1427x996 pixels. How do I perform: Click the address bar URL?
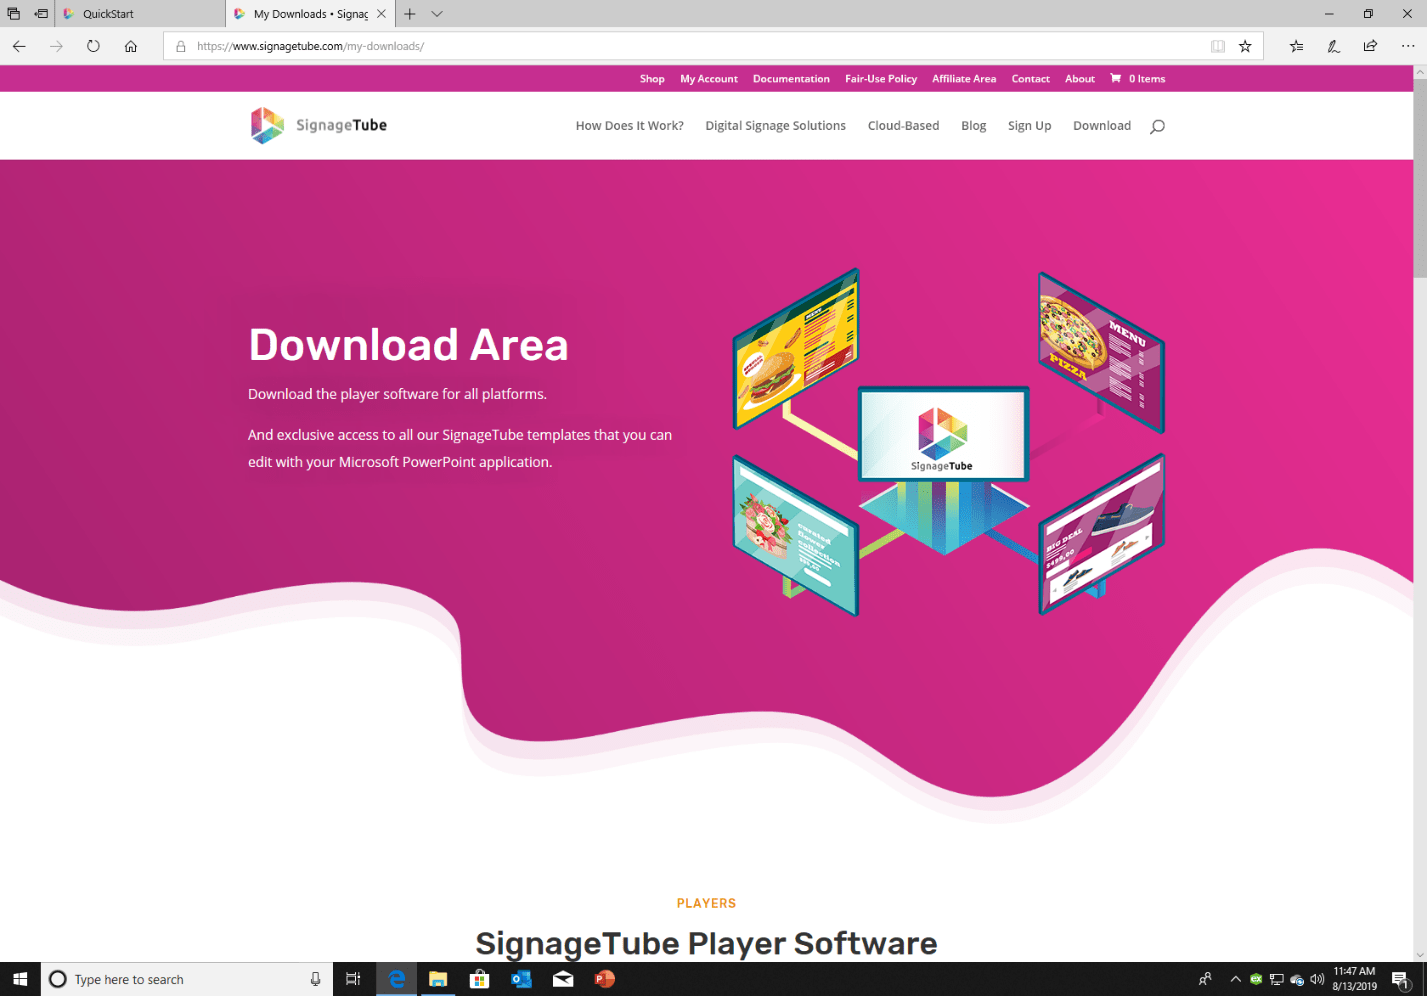tap(310, 46)
